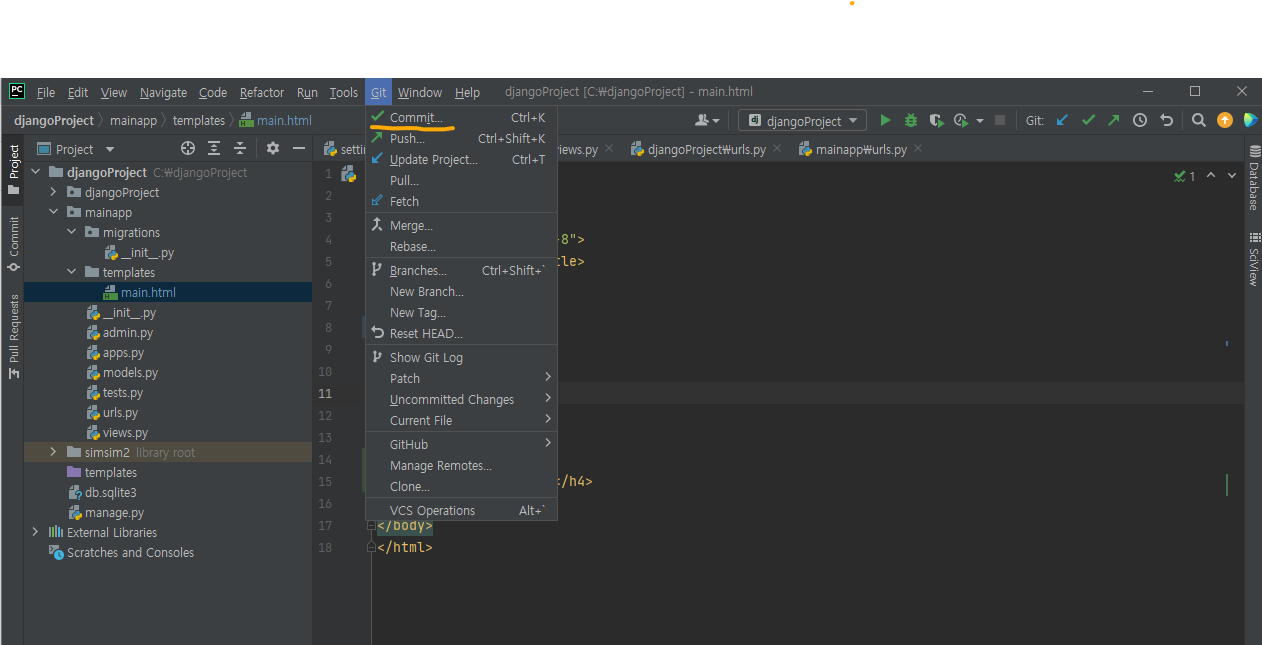Choose New Branch... from the Git menu

coord(461,291)
